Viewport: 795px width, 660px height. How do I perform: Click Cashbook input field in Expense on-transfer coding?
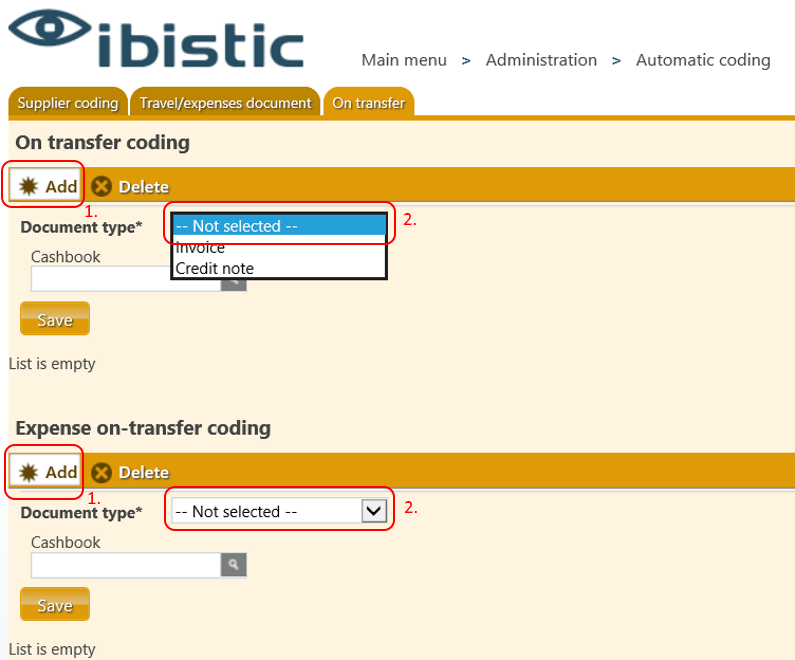pos(126,565)
